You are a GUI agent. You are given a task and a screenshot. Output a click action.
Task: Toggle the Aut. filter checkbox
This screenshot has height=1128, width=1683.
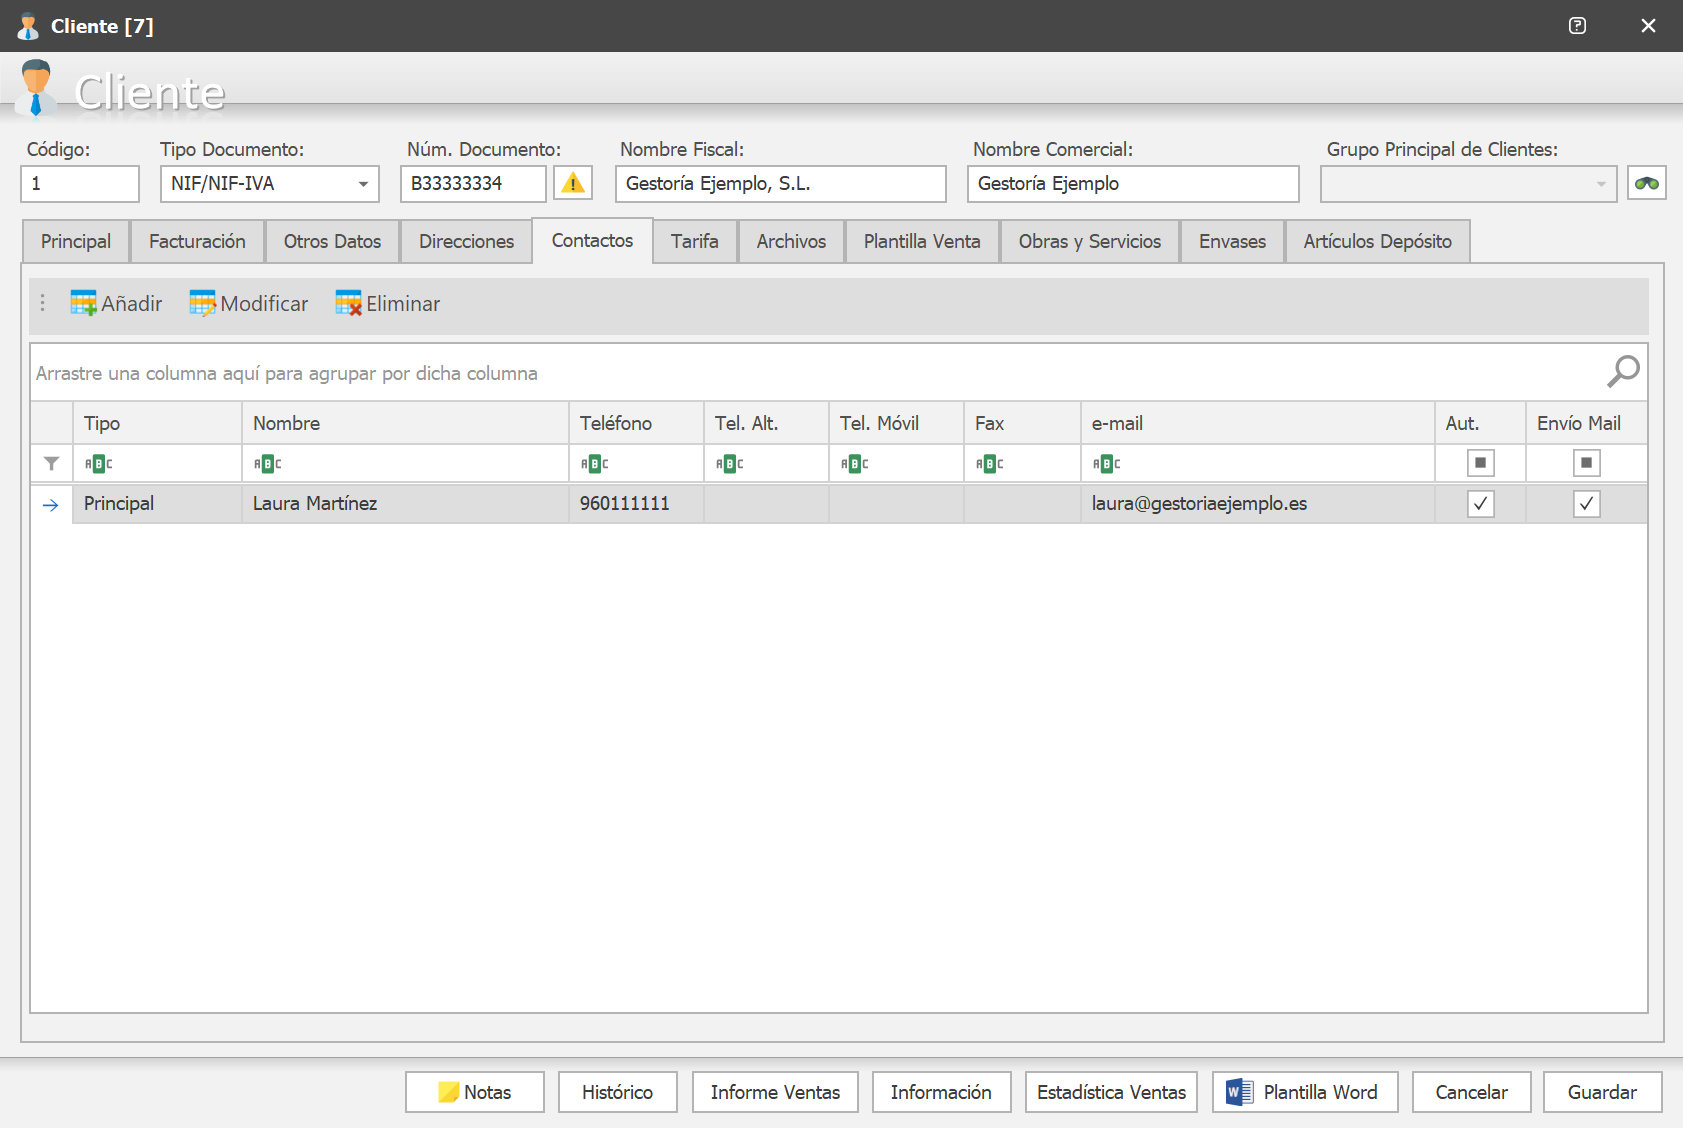(1480, 463)
